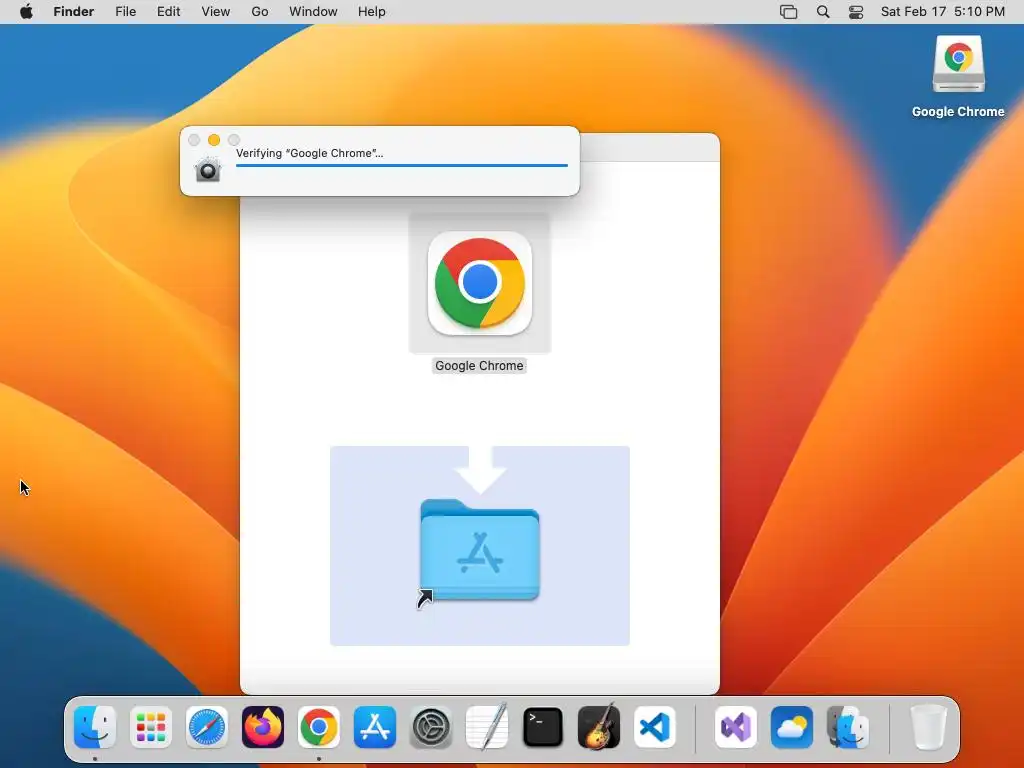Launch Launchpad from the Dock
1024x768 pixels.
(151, 727)
